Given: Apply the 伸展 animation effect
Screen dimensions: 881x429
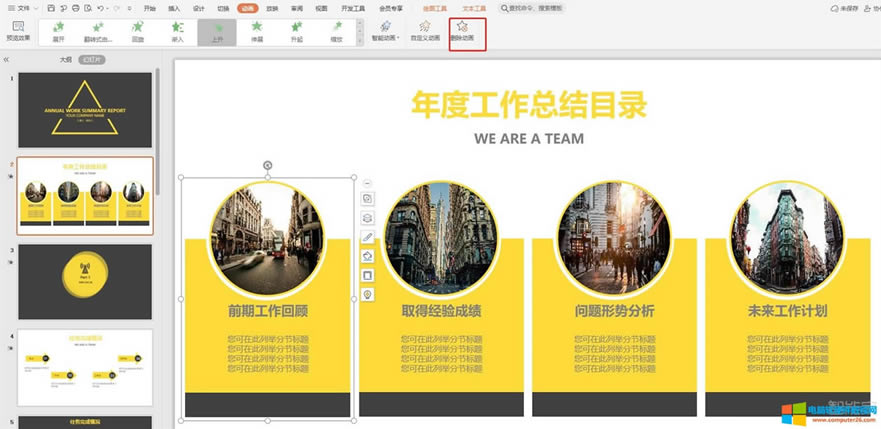Looking at the screenshot, I should click(x=257, y=32).
